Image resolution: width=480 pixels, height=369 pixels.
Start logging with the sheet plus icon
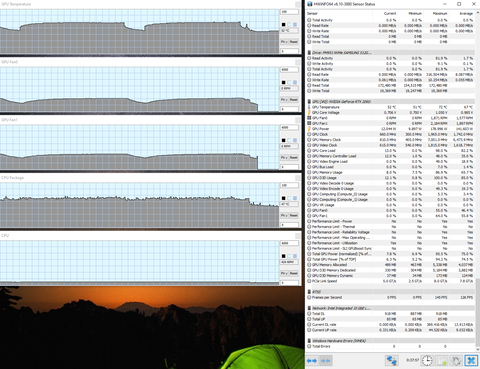[442, 360]
